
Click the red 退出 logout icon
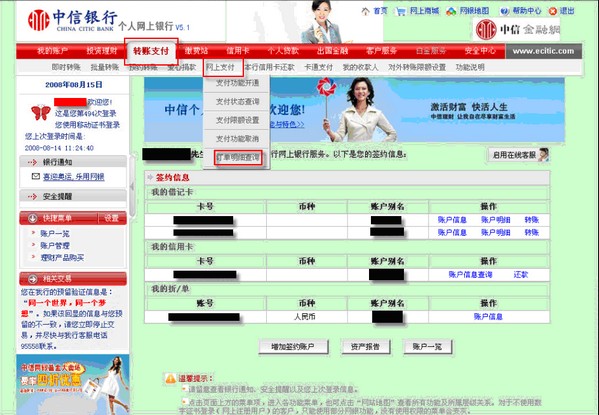[553, 11]
